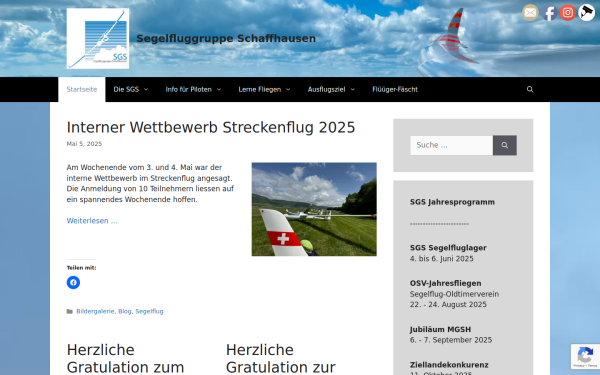Open the email contact icon

coord(530,13)
